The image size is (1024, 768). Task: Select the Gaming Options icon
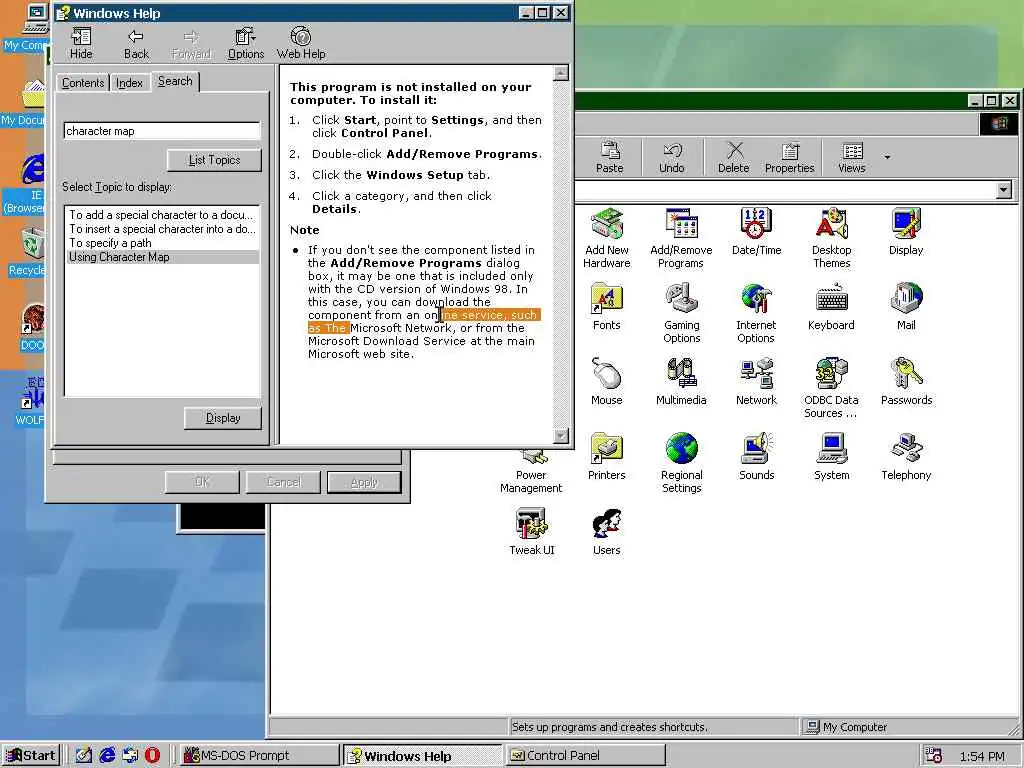tap(681, 313)
